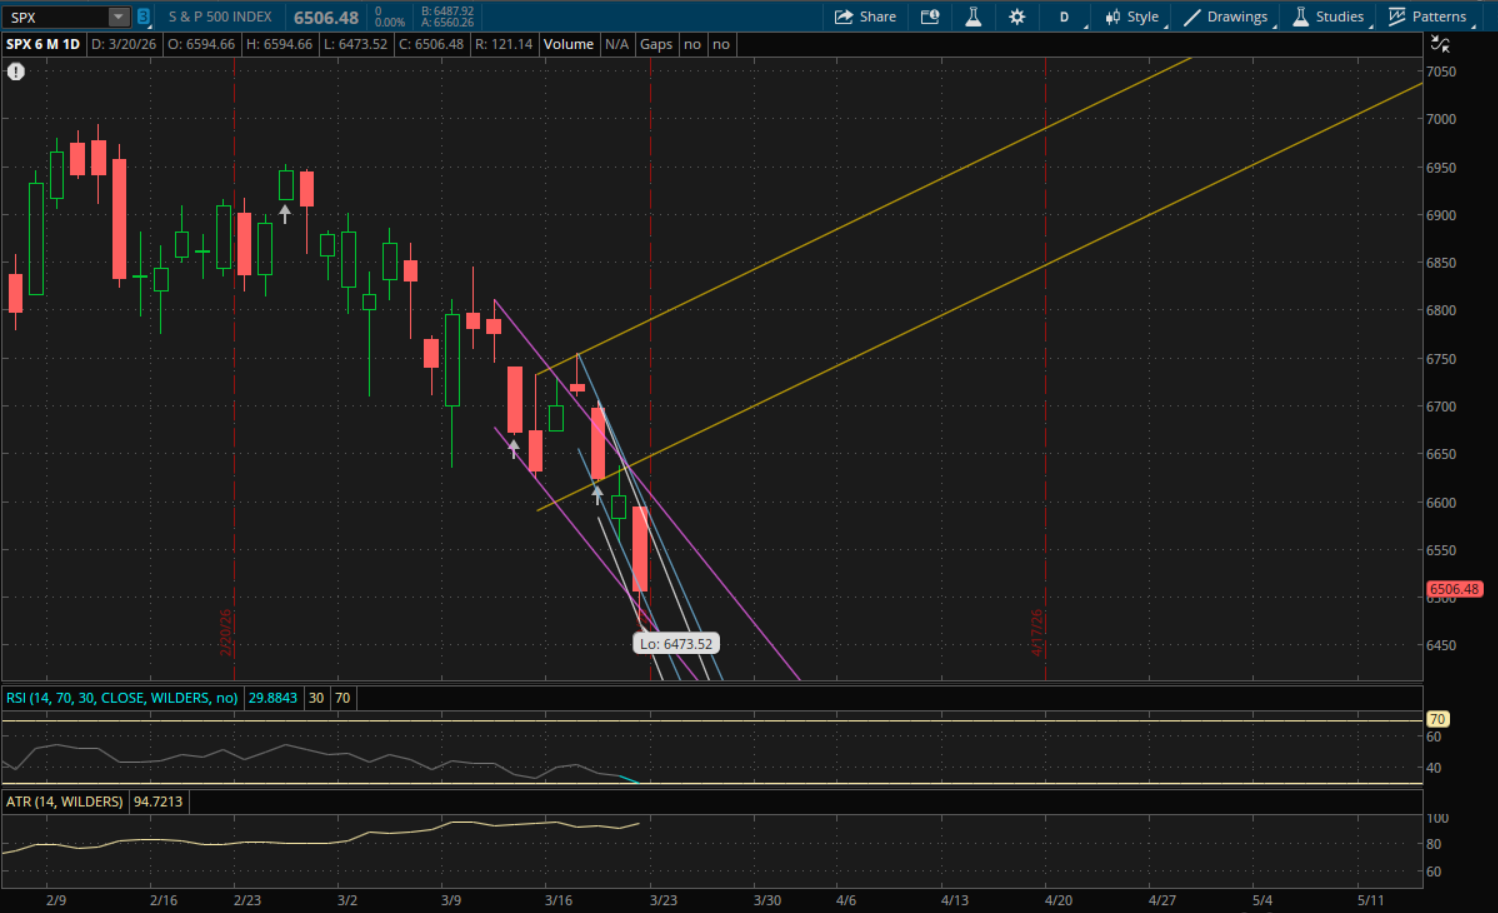Click the SPX 6 M 1D chart label
Image resolution: width=1498 pixels, height=913 pixels.
pyautogui.click(x=43, y=44)
